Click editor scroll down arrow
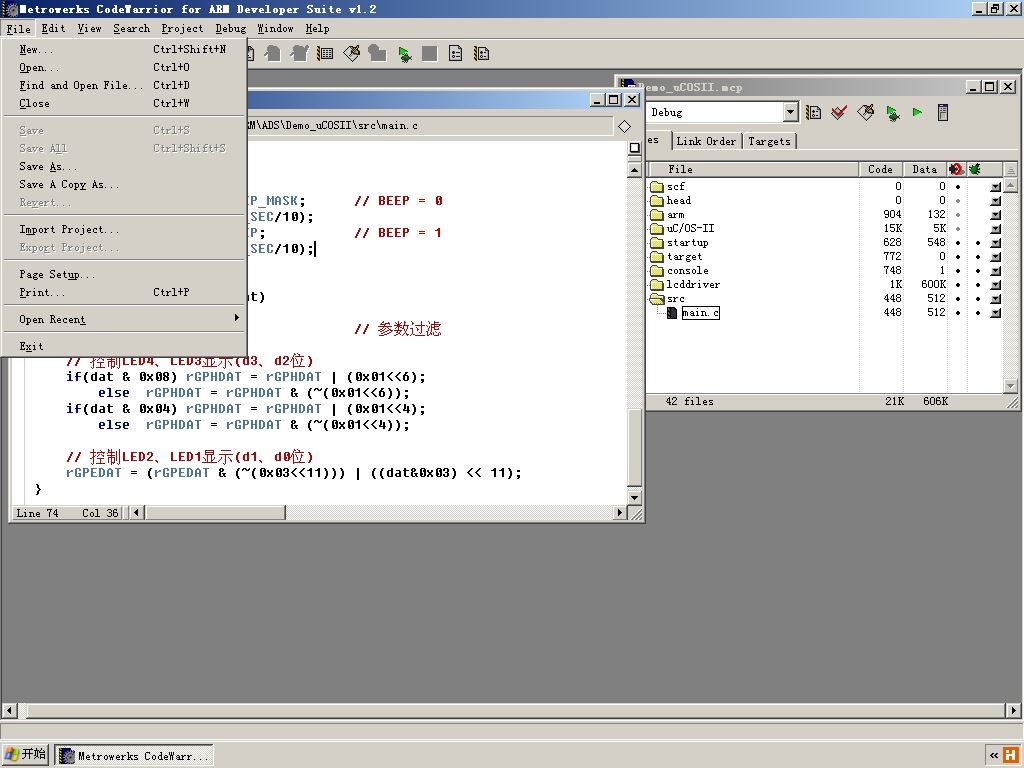The height and width of the screenshot is (768, 1024). click(x=634, y=498)
